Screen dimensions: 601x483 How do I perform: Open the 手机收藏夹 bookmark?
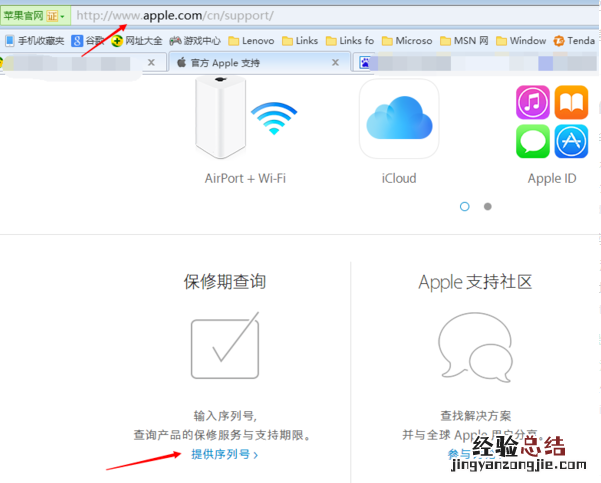(35, 41)
